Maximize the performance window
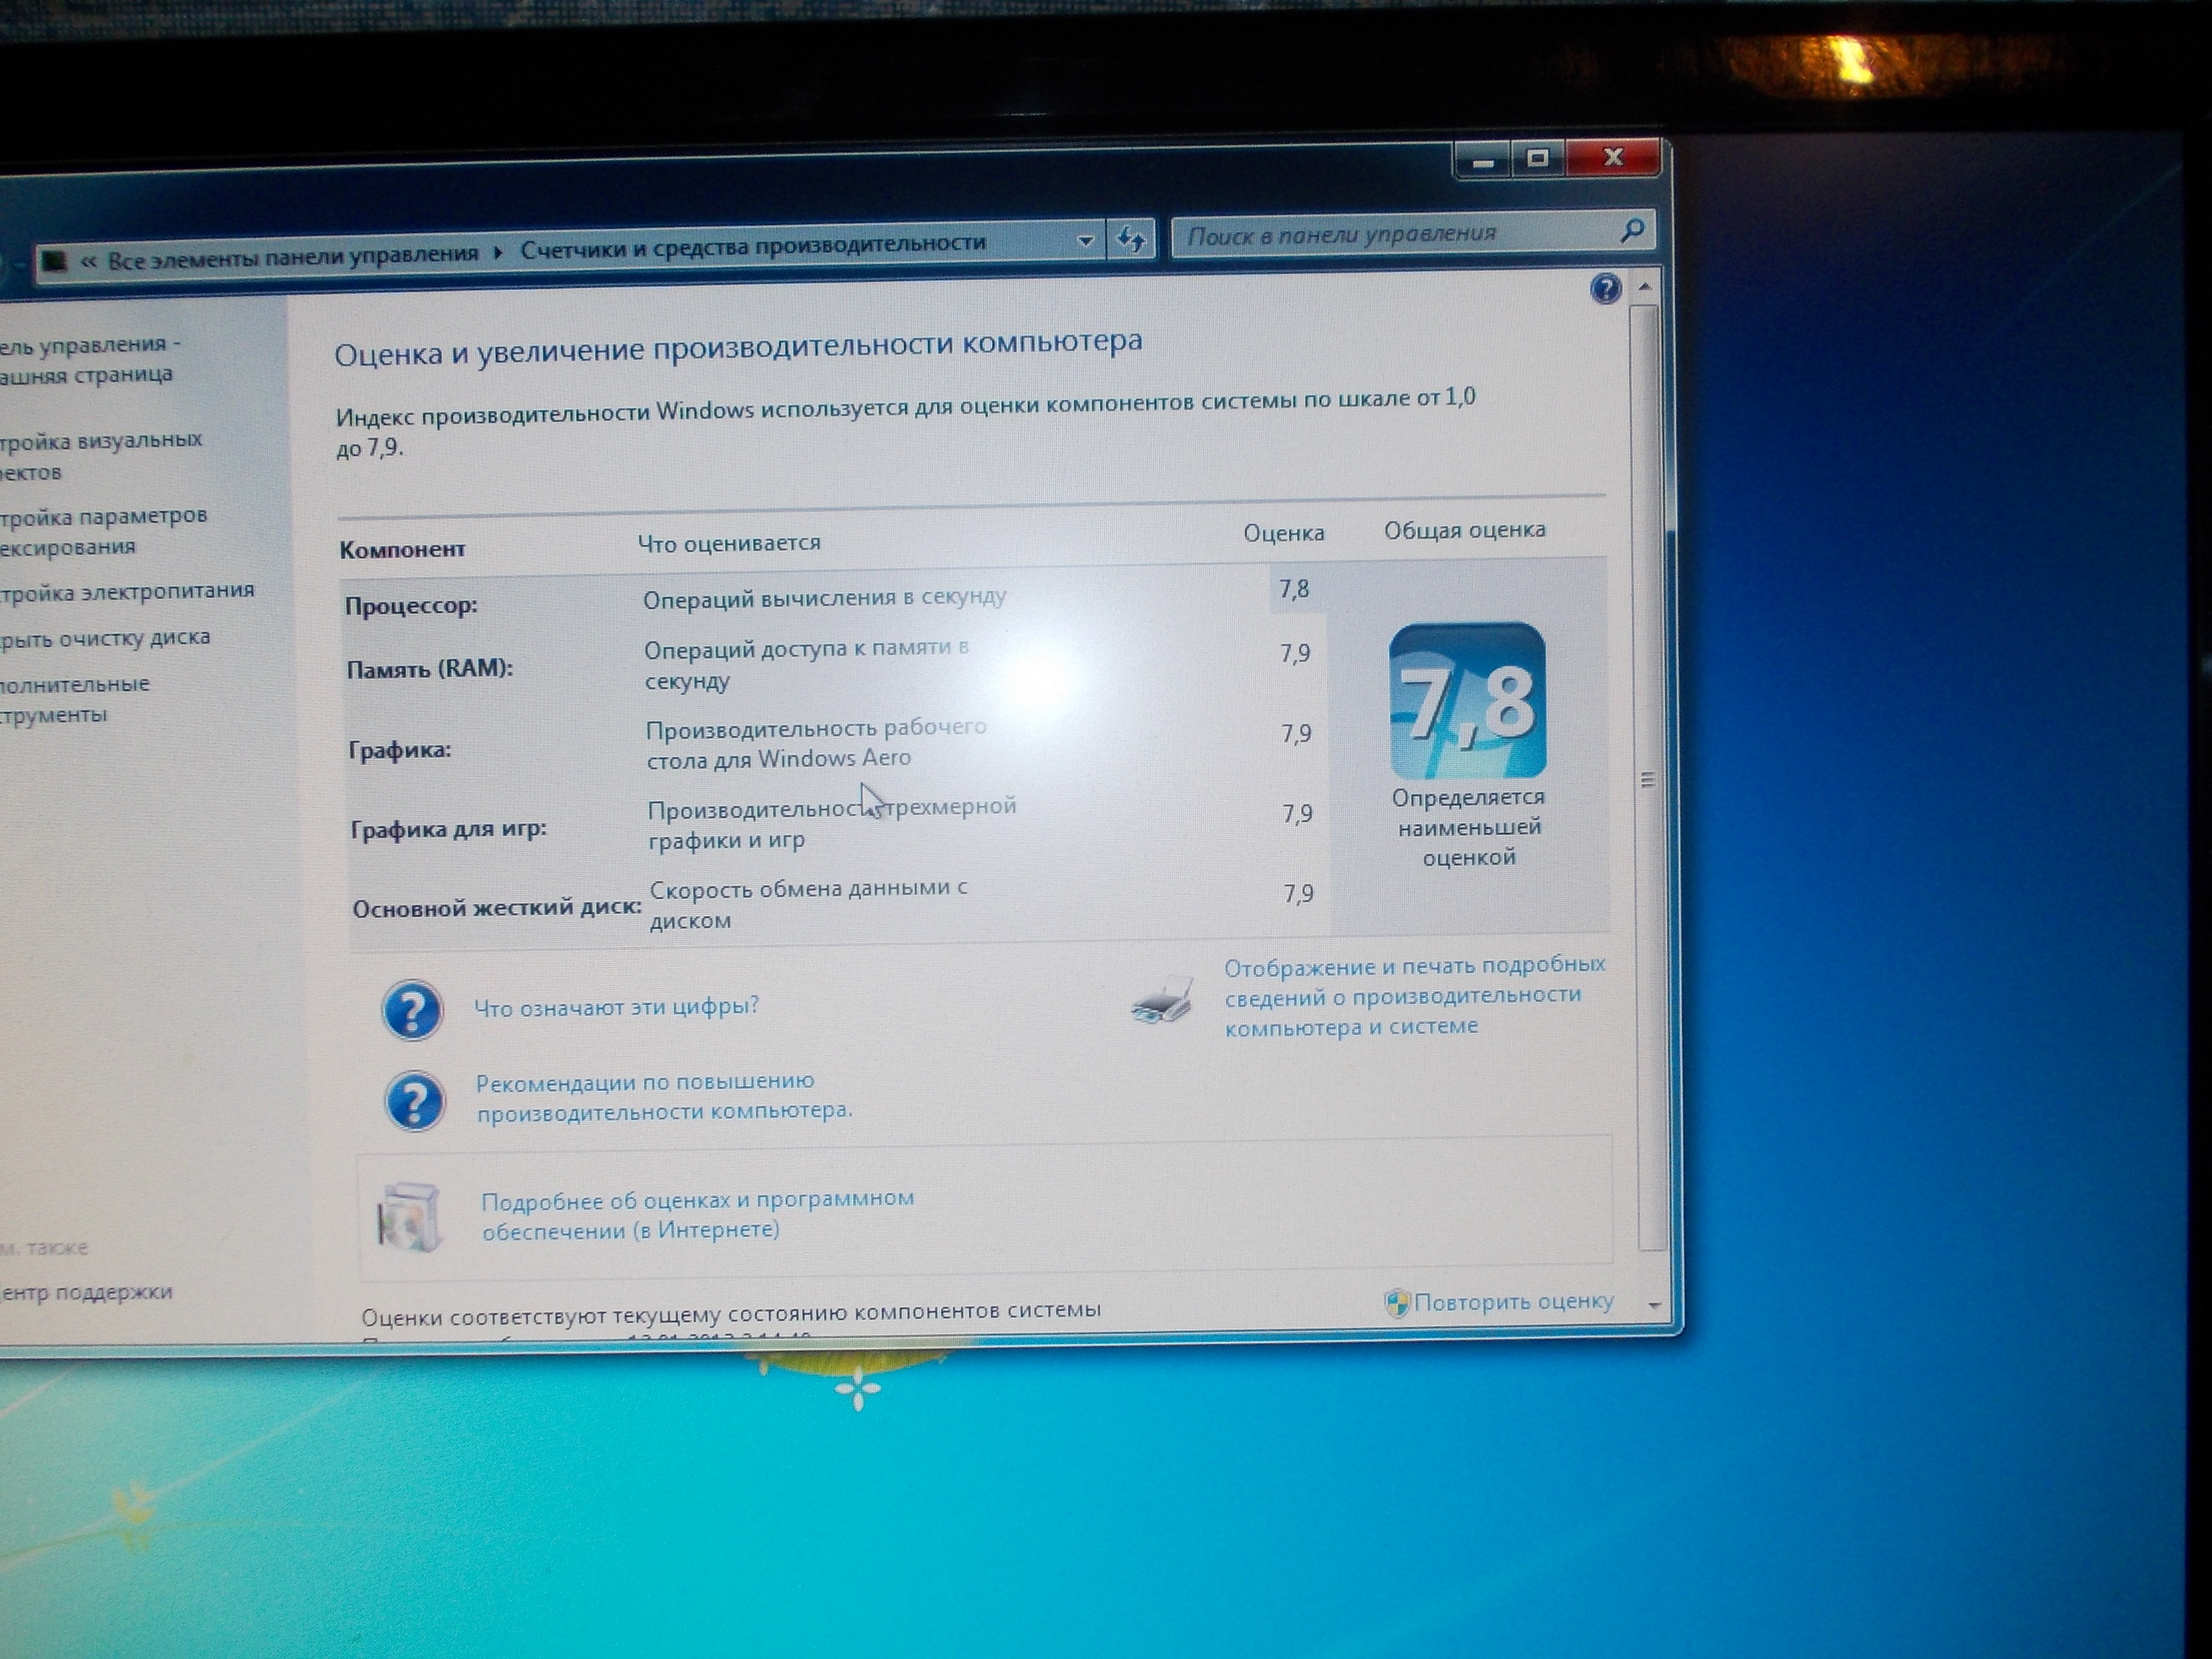The width and height of the screenshot is (2212, 1659). (1538, 158)
